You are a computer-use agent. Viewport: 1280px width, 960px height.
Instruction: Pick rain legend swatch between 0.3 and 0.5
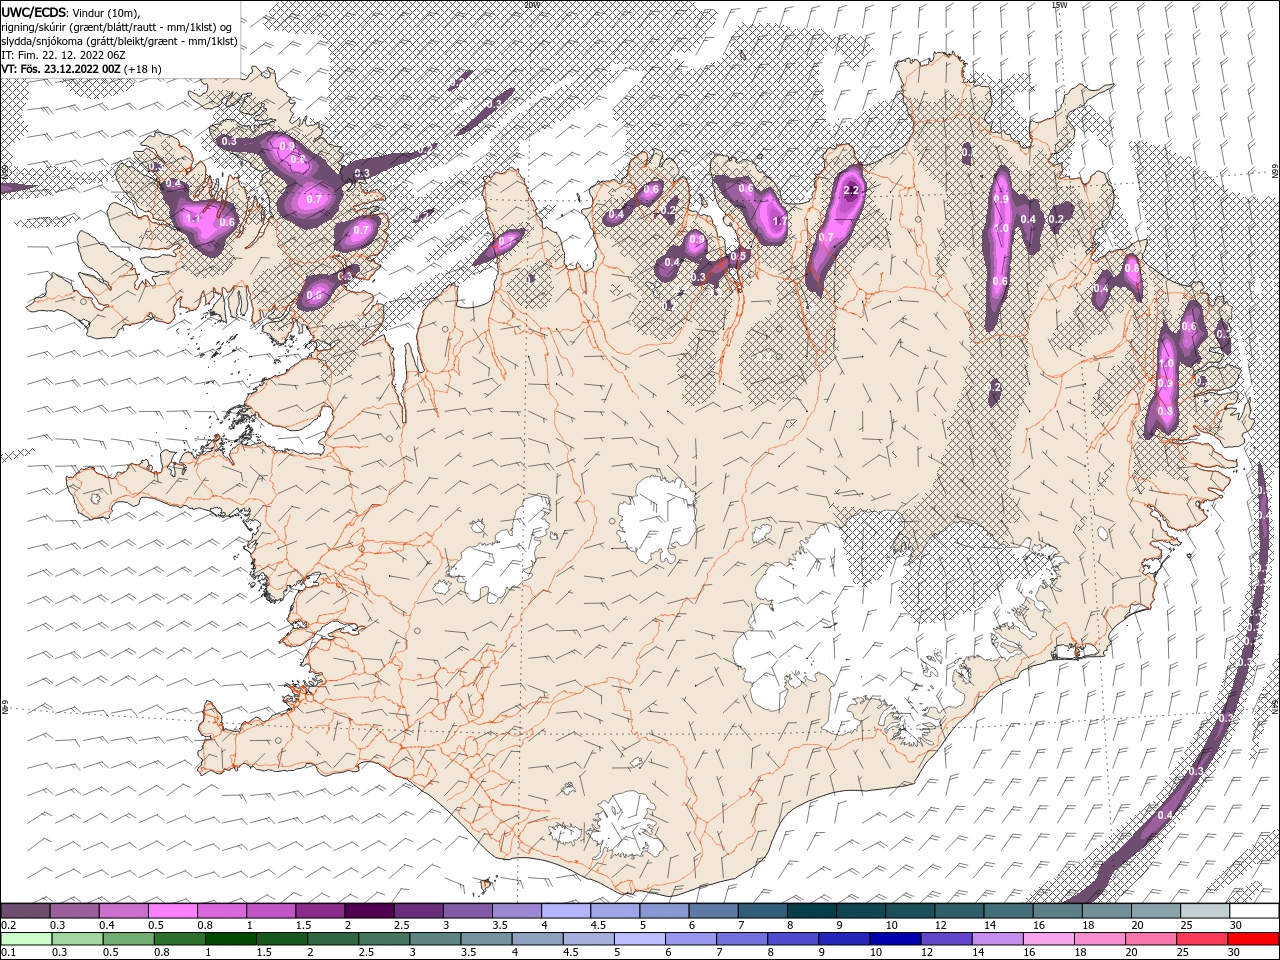[76, 939]
